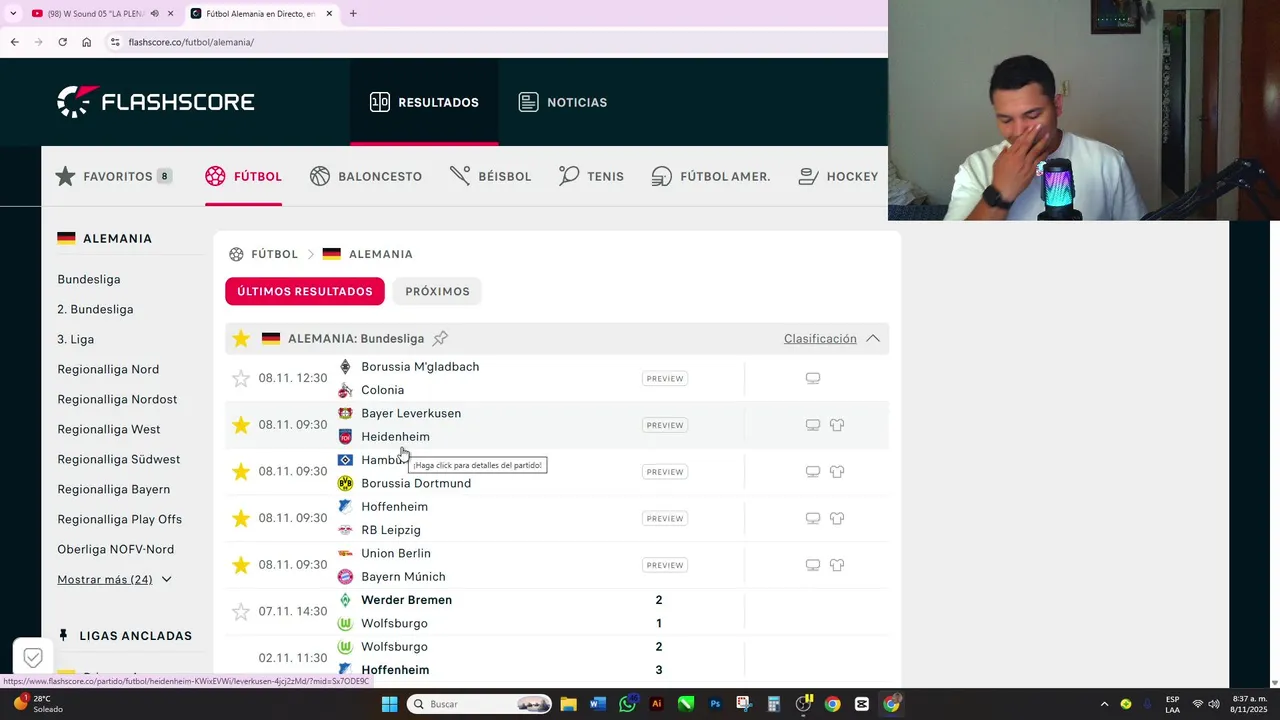Click lineup shirt icon for Hamburgo vs Dortmund
This screenshot has width=1280, height=720.
[837, 471]
